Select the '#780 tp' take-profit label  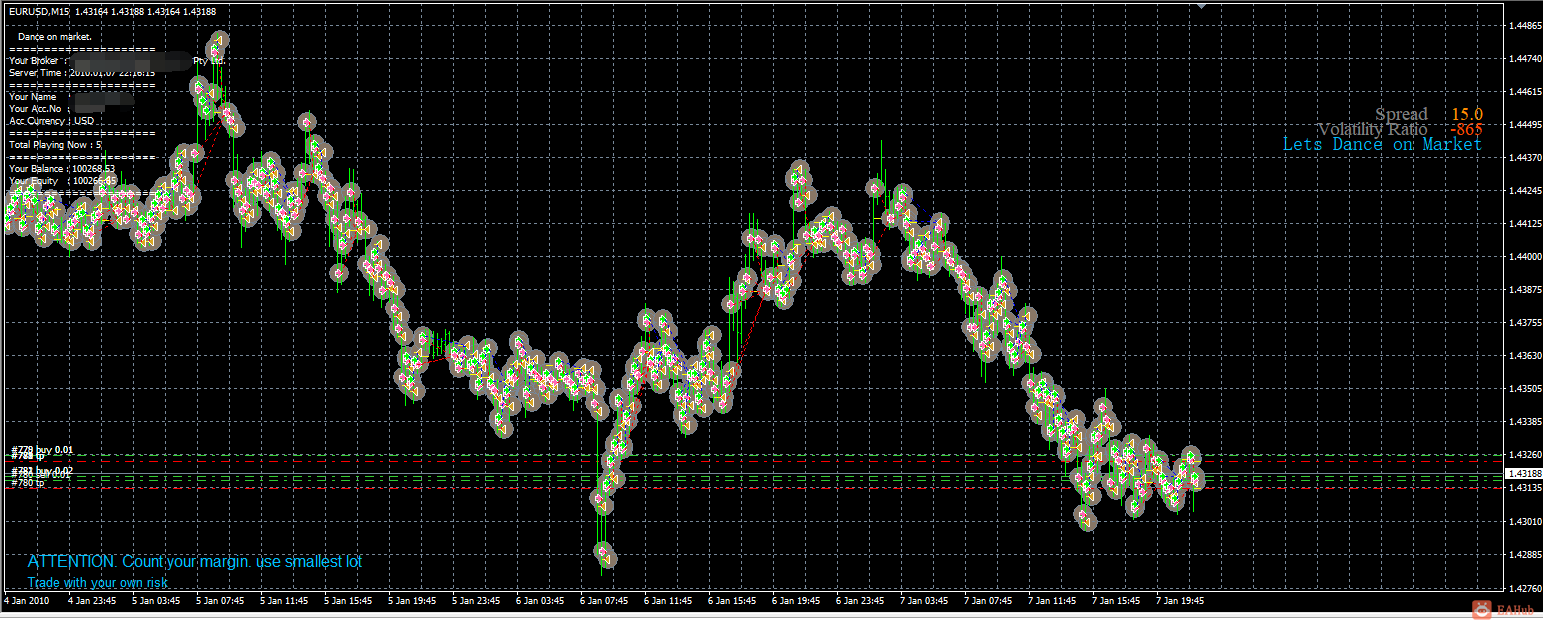(x=28, y=483)
